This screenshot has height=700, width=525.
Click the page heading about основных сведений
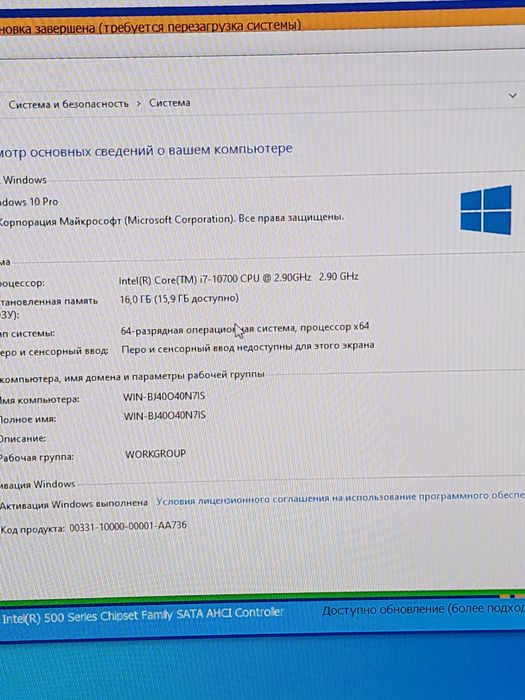point(146,150)
